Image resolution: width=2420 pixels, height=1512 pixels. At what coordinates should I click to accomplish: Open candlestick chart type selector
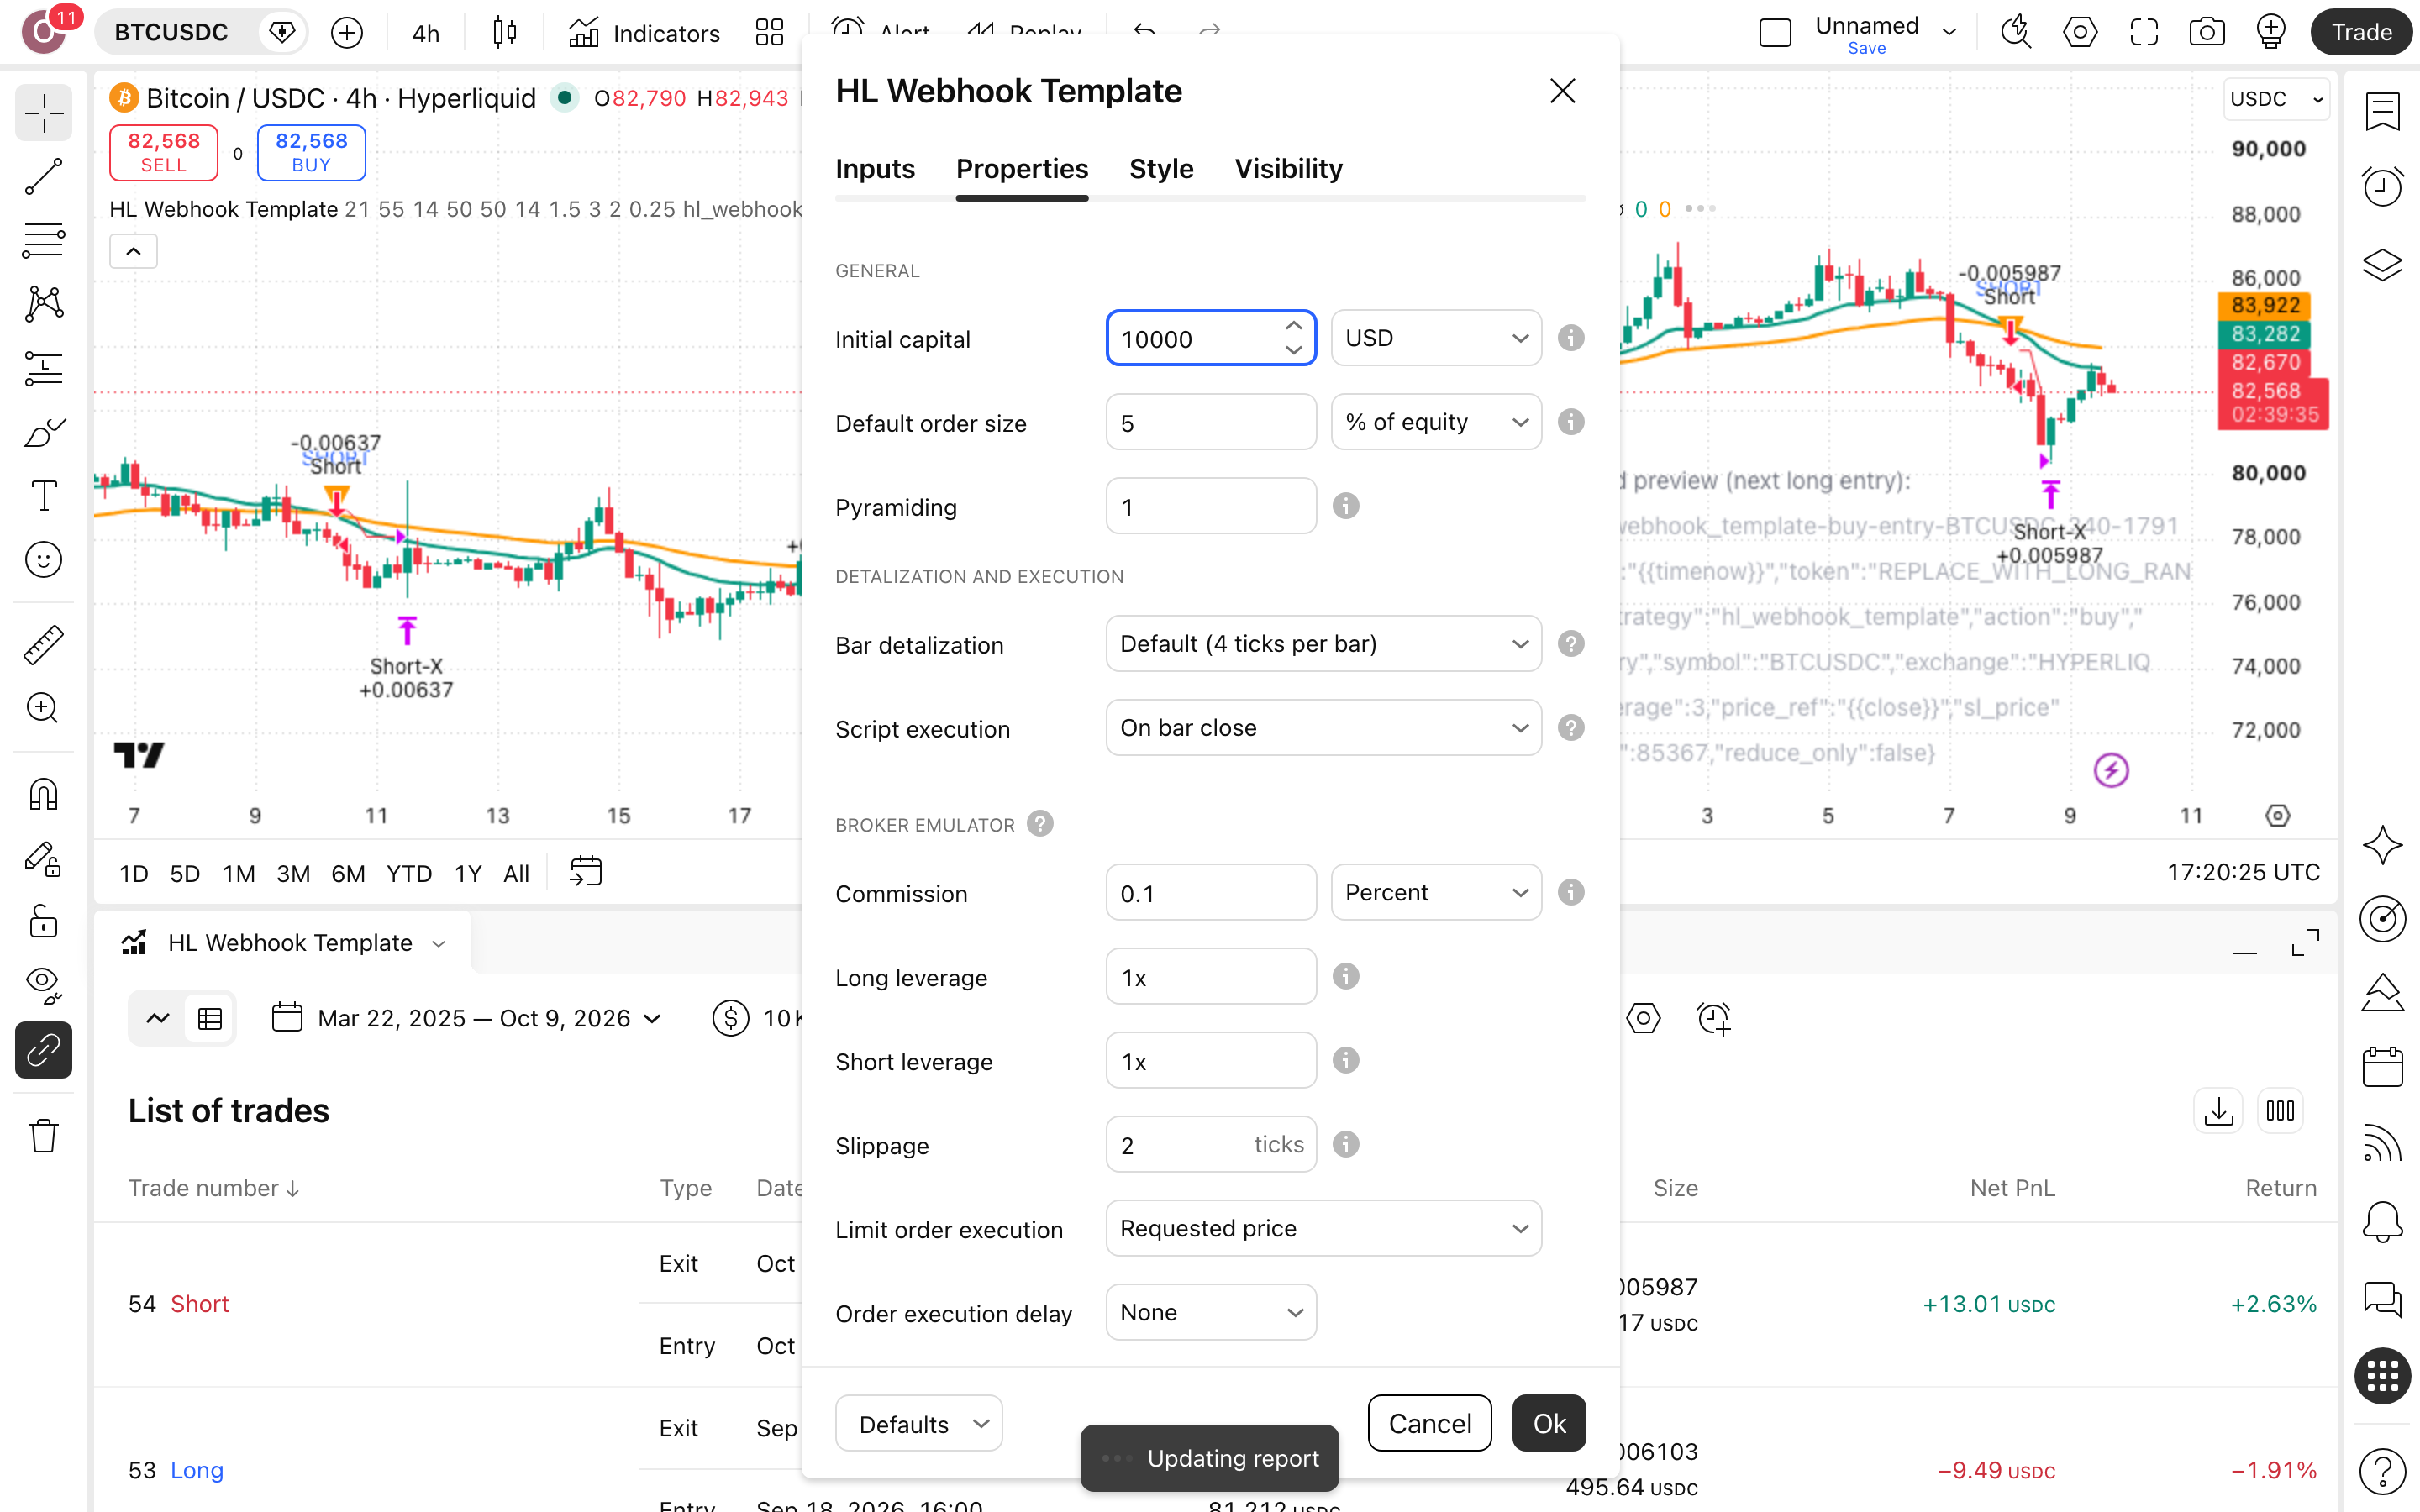pos(505,33)
